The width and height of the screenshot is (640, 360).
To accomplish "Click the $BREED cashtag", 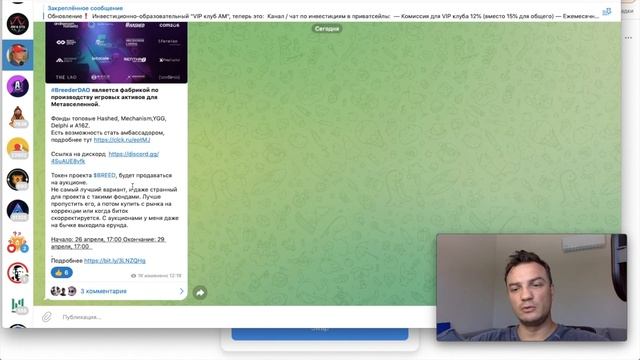I will (x=104, y=175).
